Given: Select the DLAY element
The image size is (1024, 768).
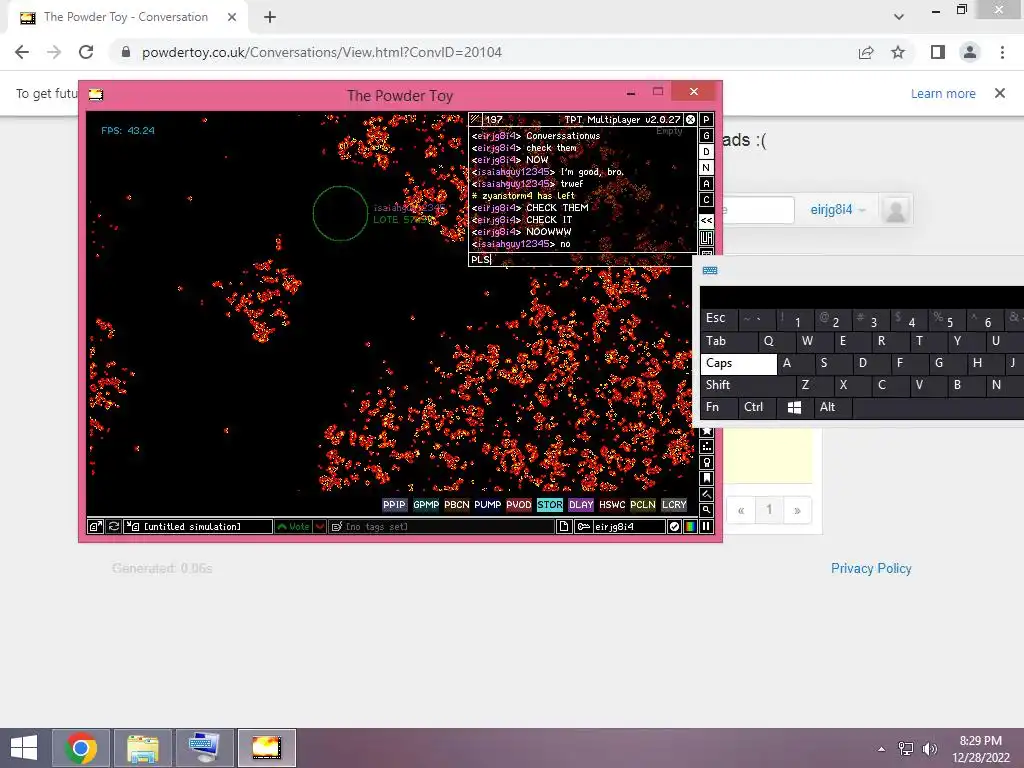Looking at the screenshot, I should coord(581,505).
